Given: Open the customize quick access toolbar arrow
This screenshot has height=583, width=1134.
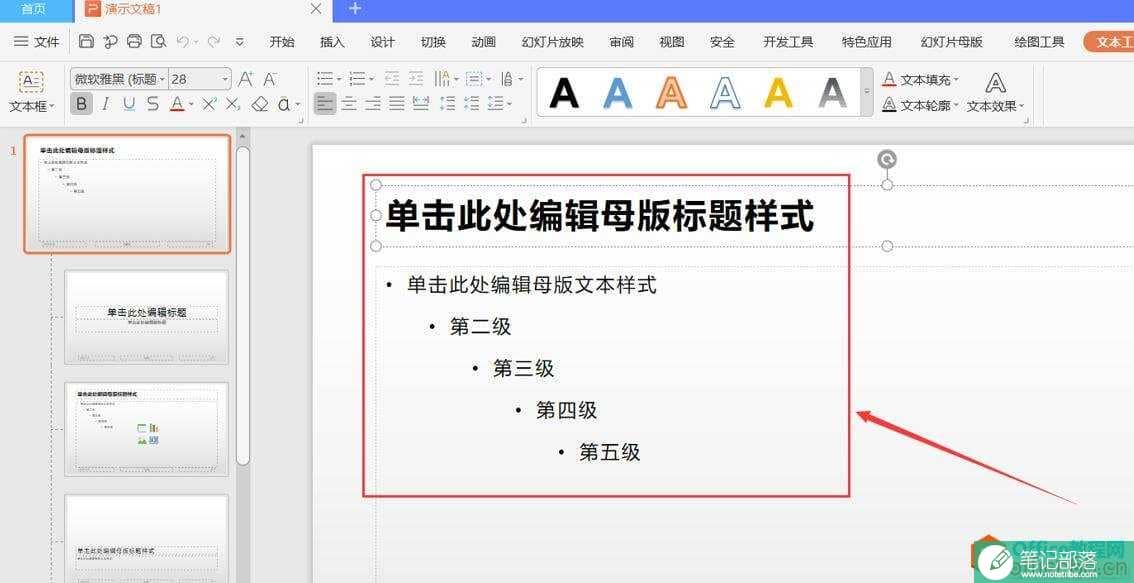Looking at the screenshot, I should pyautogui.click(x=240, y=42).
